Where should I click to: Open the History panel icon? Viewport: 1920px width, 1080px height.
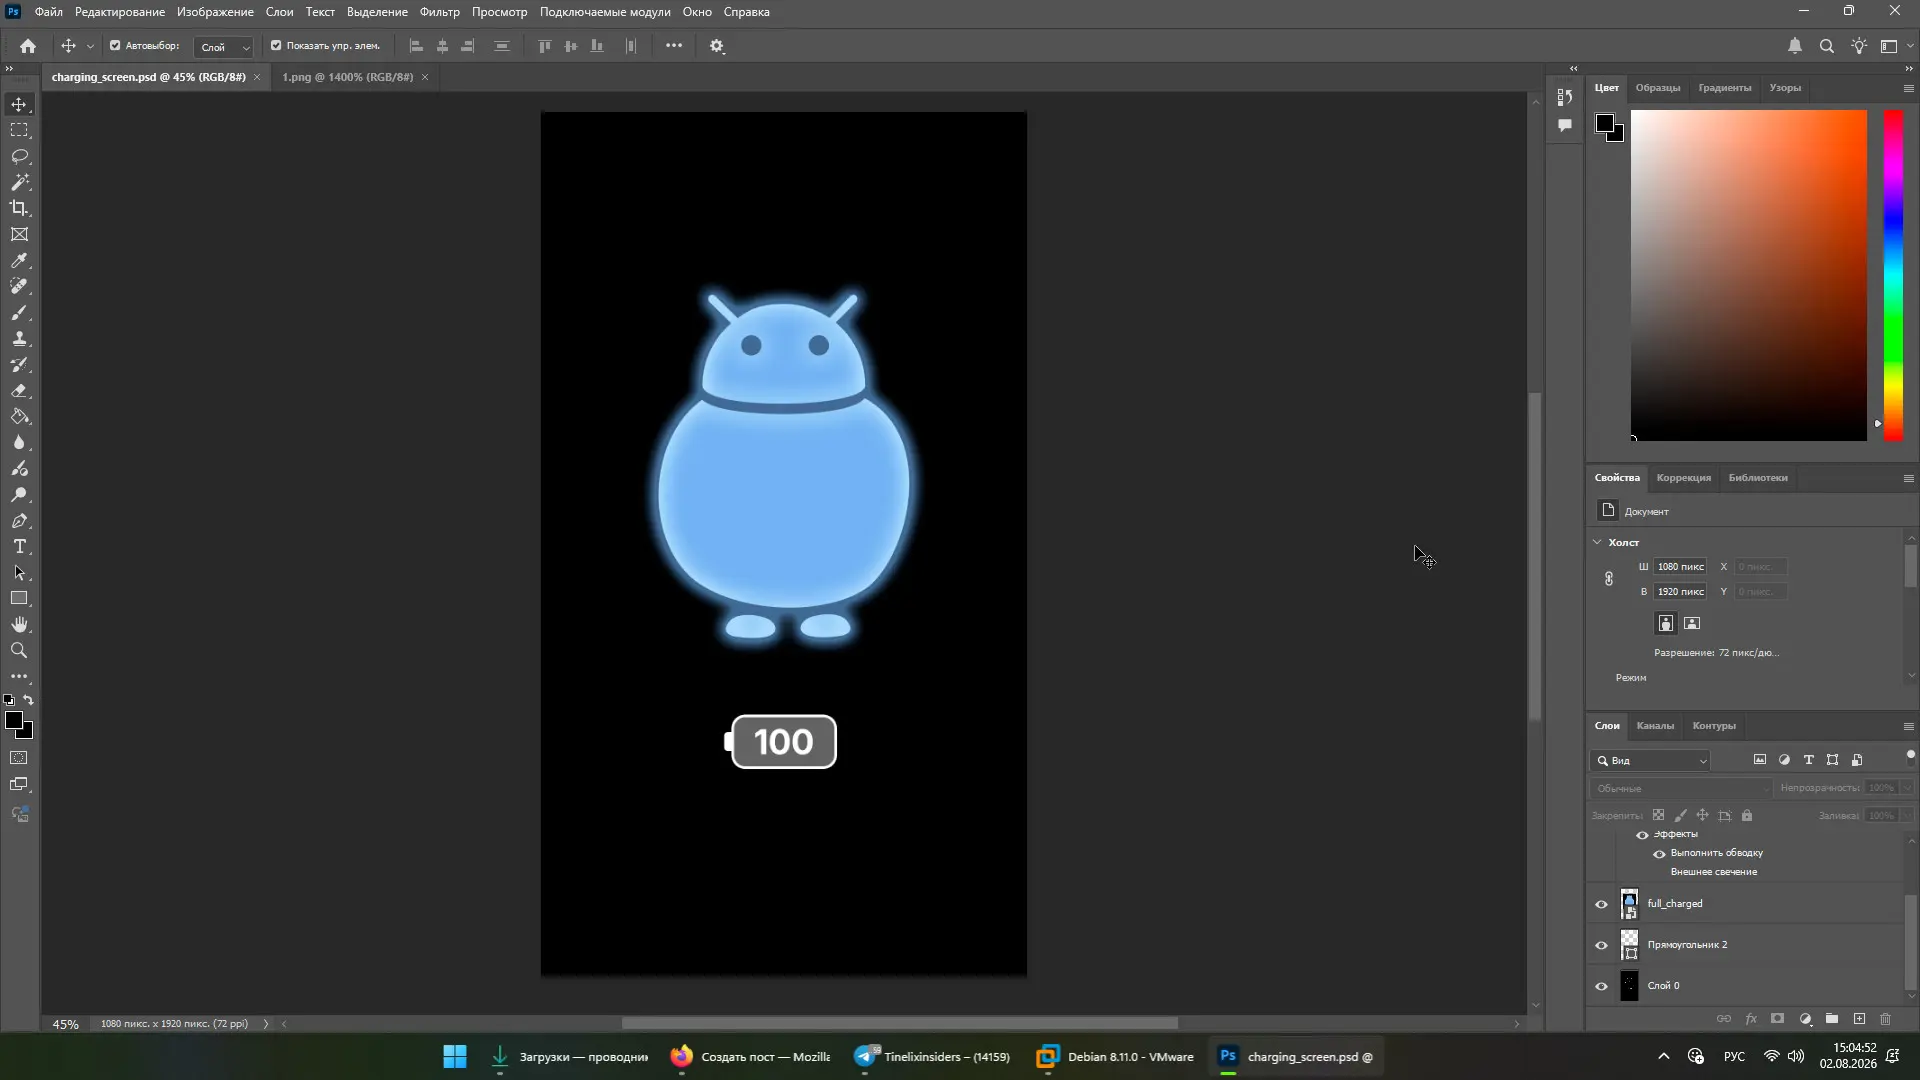1565,97
